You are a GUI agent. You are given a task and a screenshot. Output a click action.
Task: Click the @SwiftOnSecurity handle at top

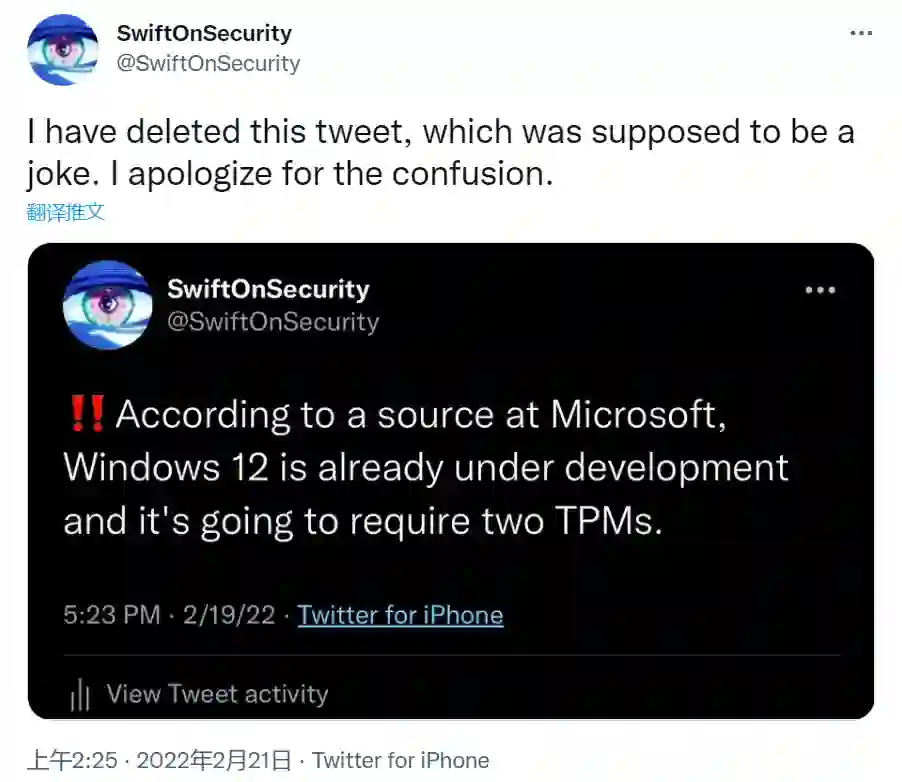pos(208,63)
